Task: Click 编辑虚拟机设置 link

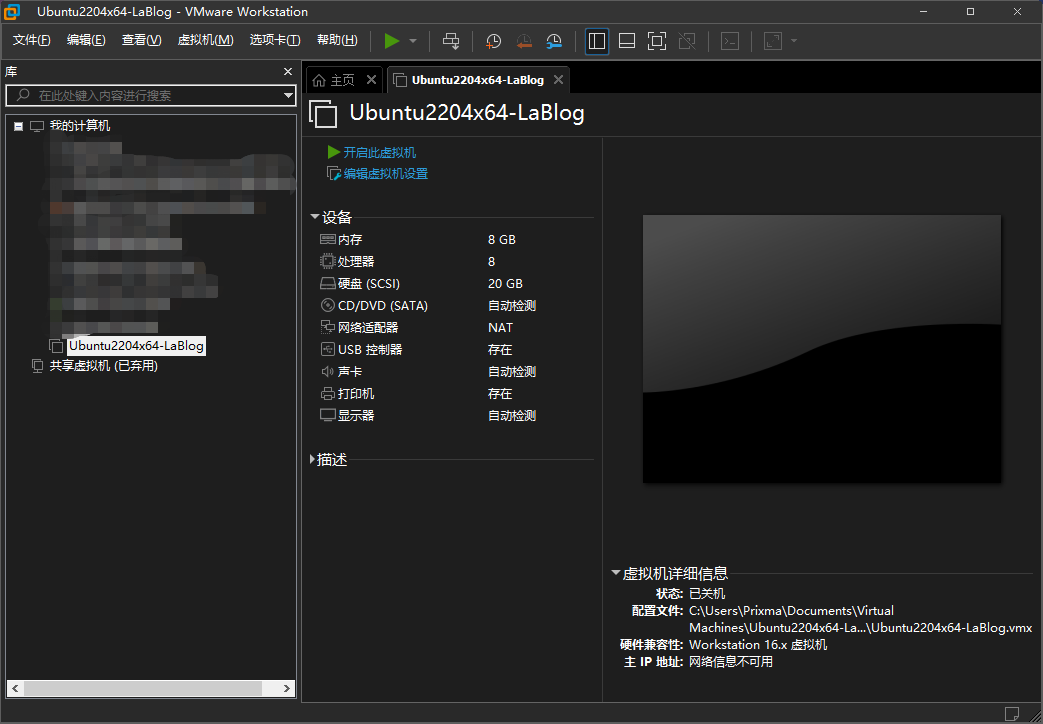Action: click(x=385, y=174)
